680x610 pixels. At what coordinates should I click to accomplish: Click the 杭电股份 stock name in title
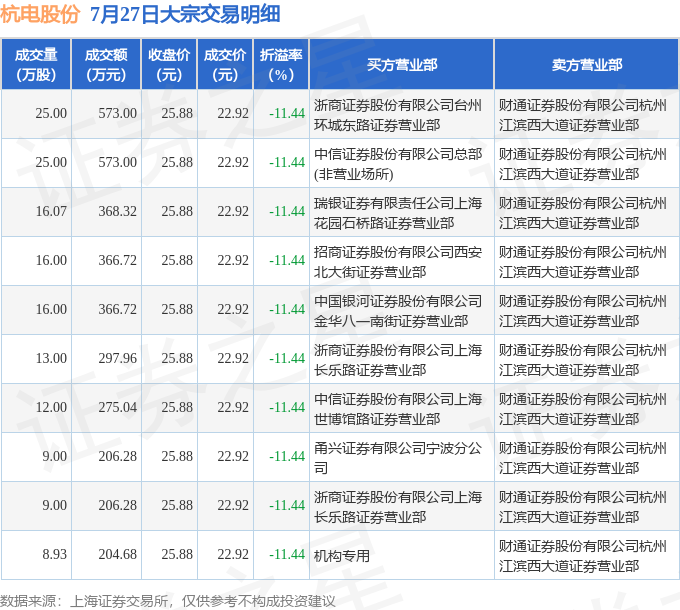tap(40, 14)
